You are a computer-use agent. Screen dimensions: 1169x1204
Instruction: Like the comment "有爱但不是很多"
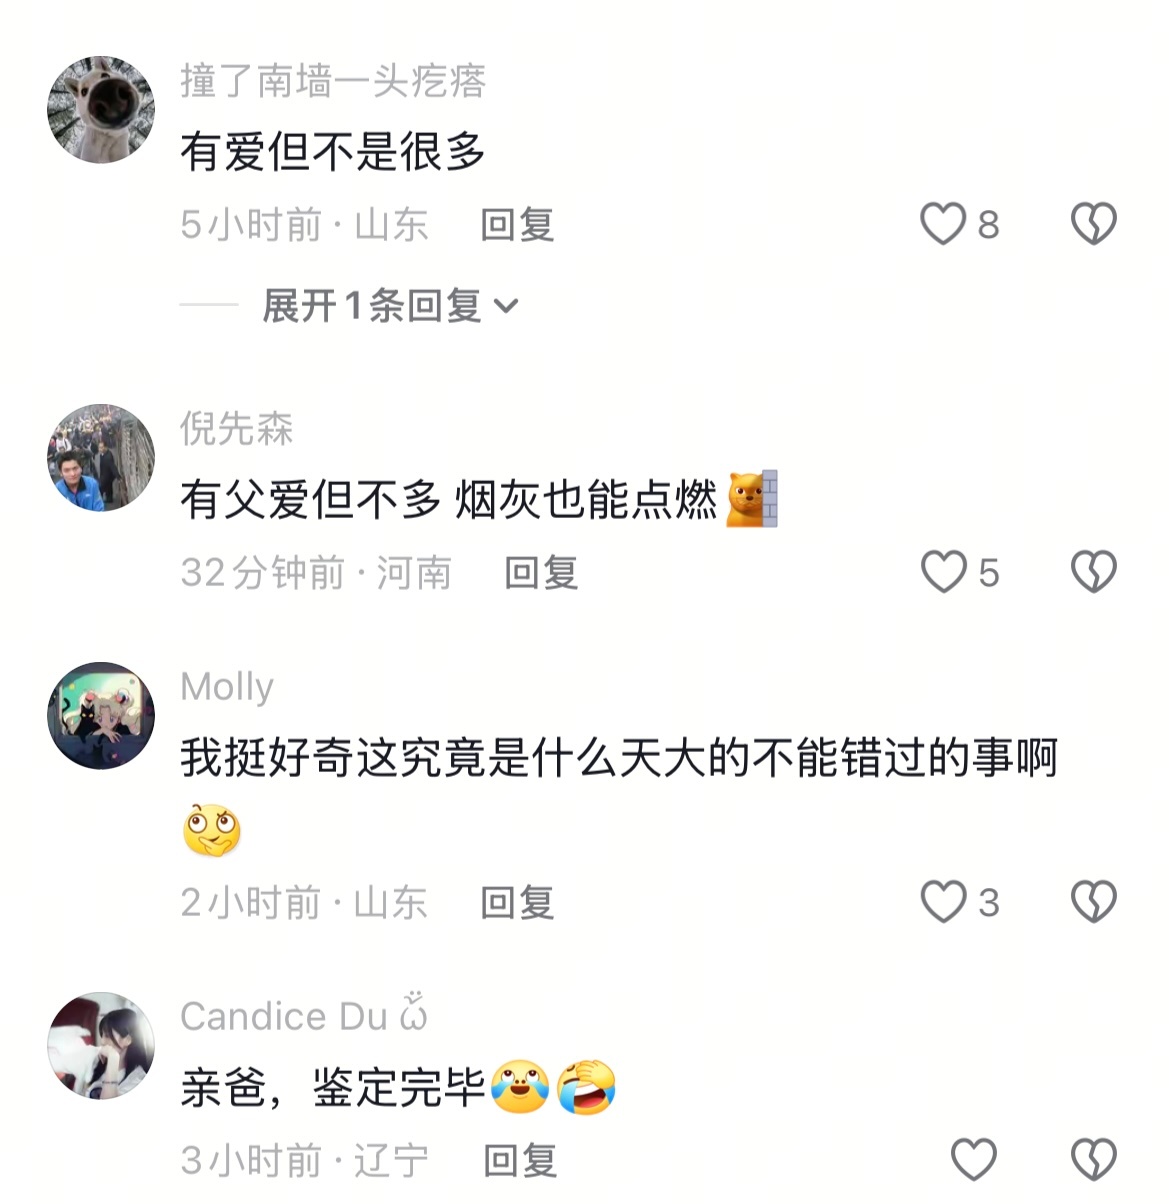pos(943,223)
